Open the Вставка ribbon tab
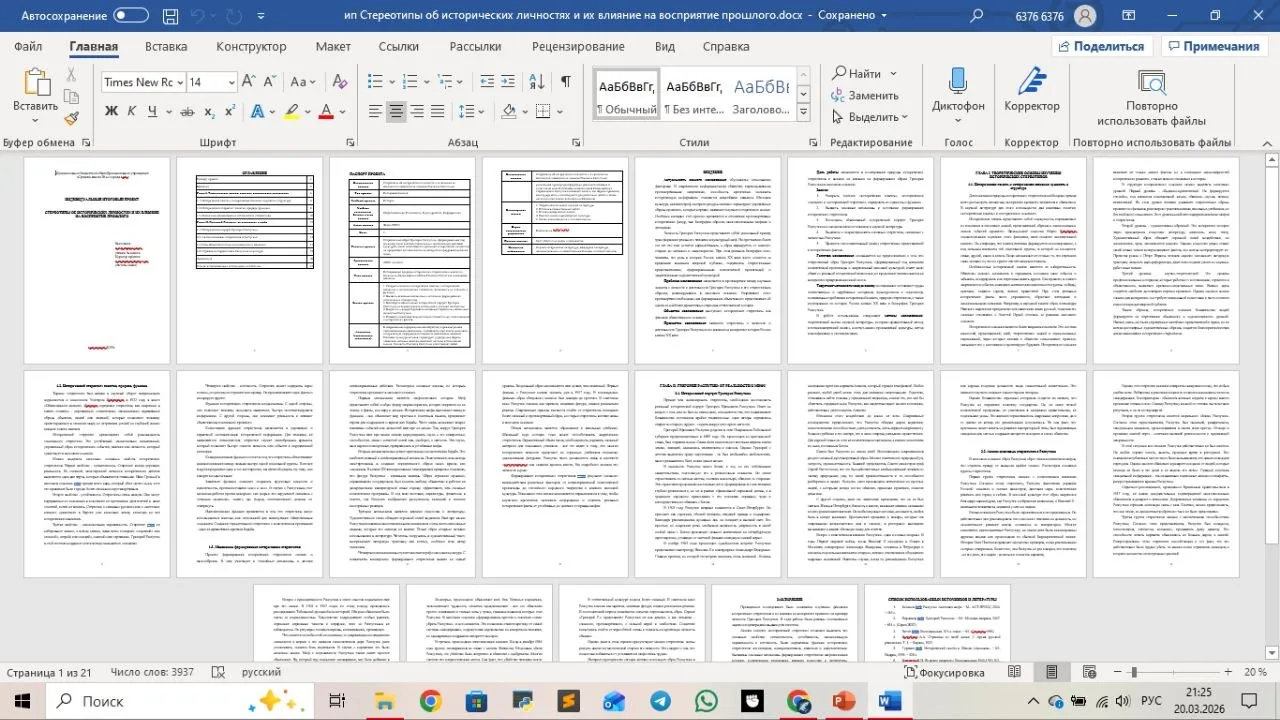1280x720 pixels. point(166,46)
